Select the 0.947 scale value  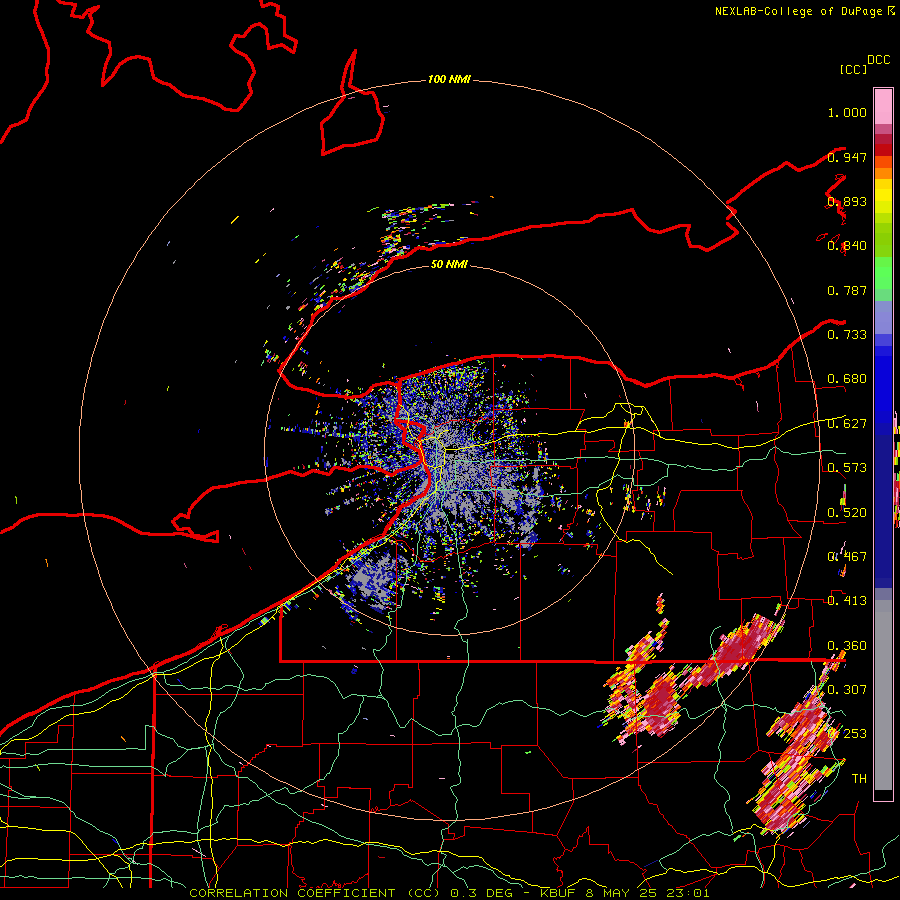click(847, 157)
